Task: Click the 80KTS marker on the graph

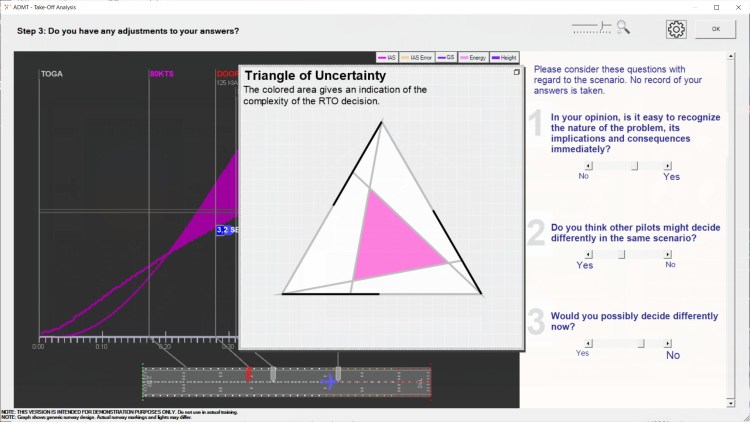Action: [160, 74]
